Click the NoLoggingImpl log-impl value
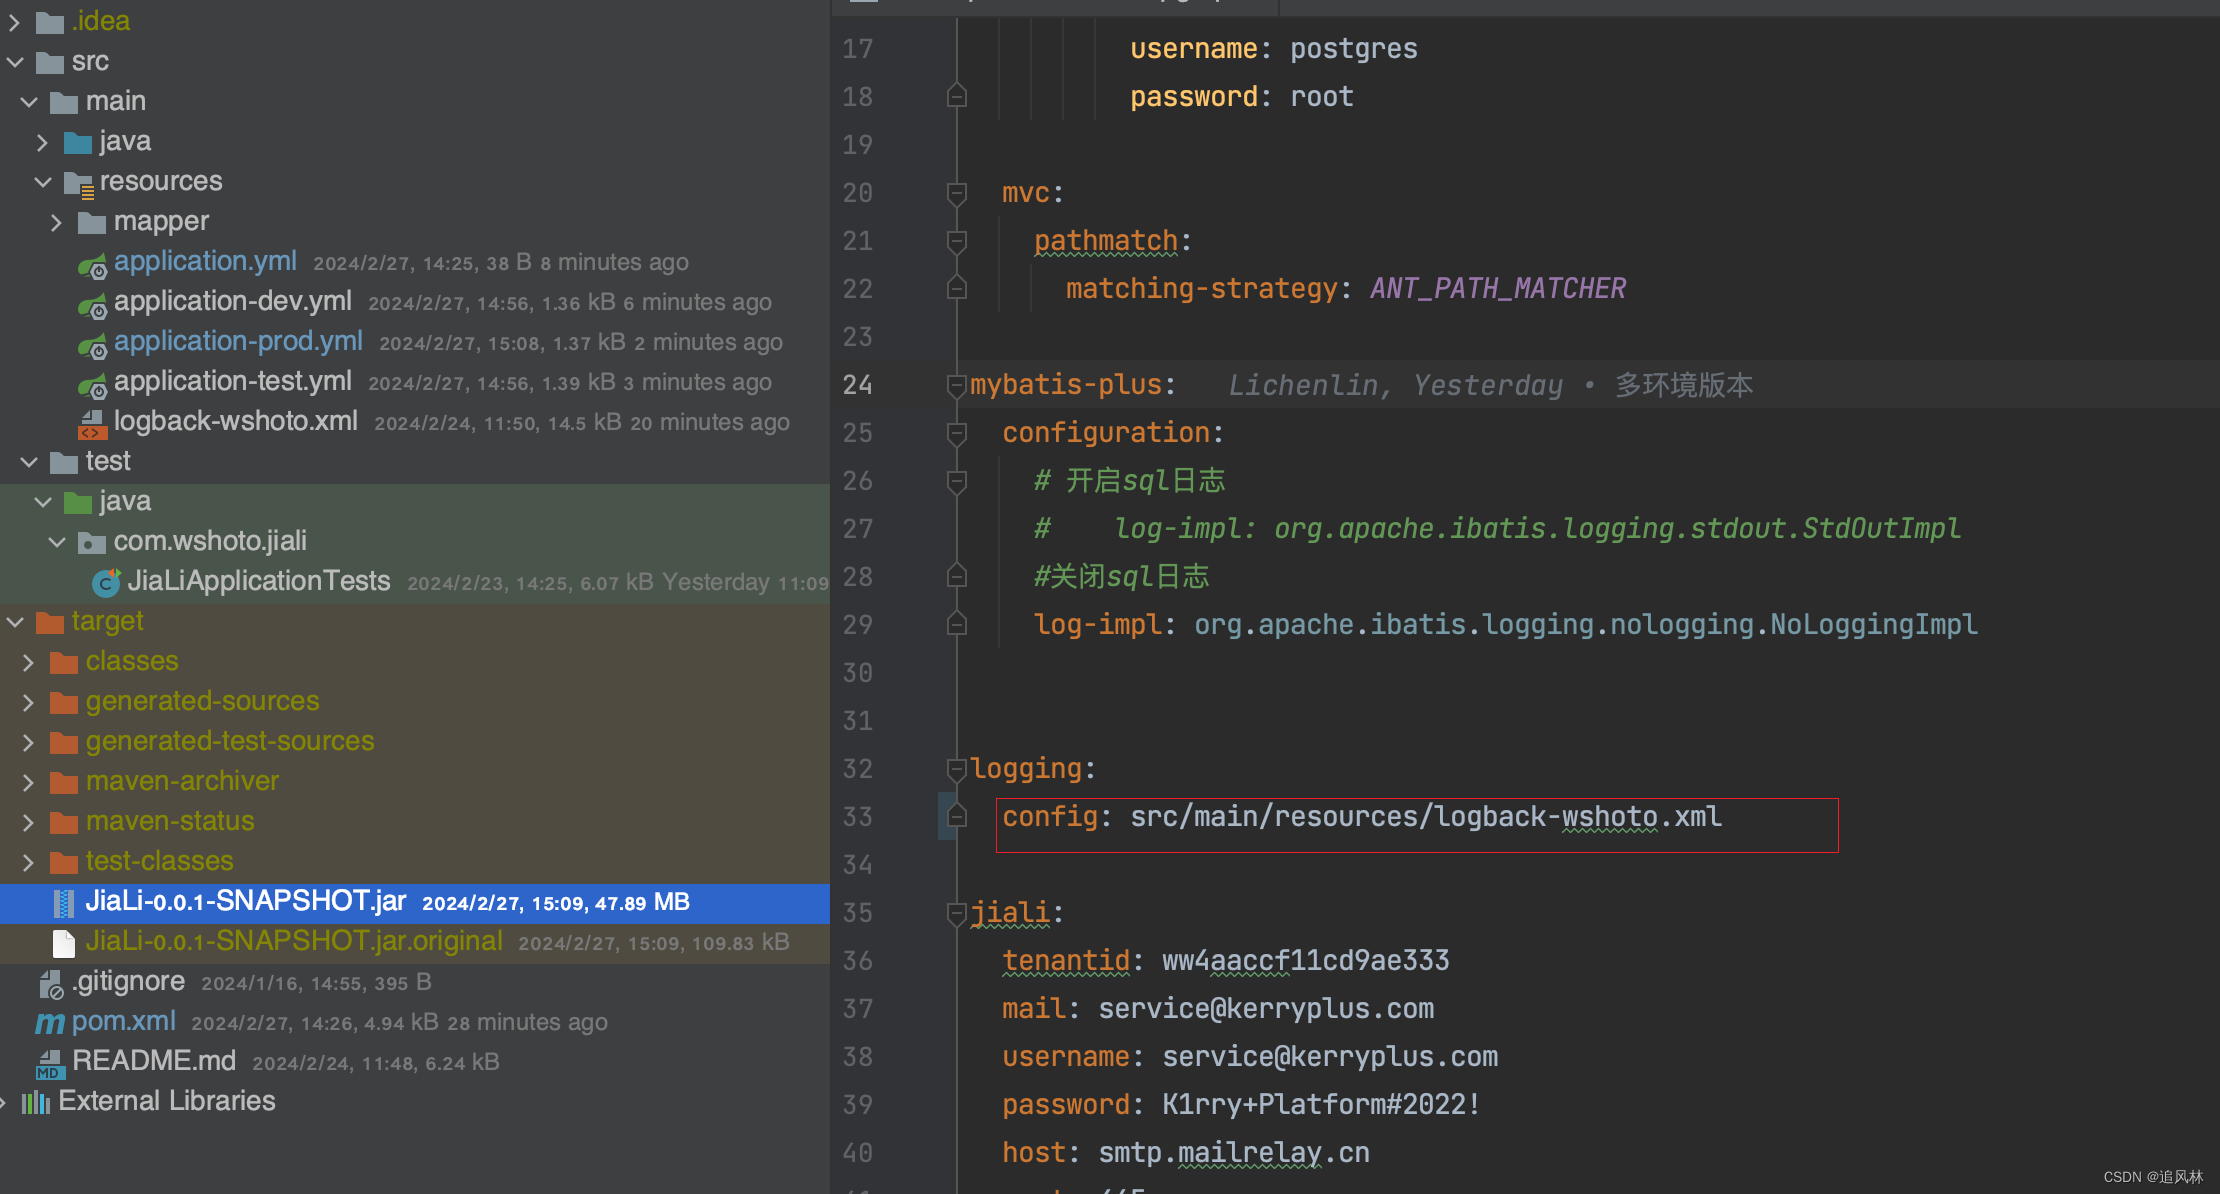This screenshot has width=2220, height=1194. point(1586,625)
